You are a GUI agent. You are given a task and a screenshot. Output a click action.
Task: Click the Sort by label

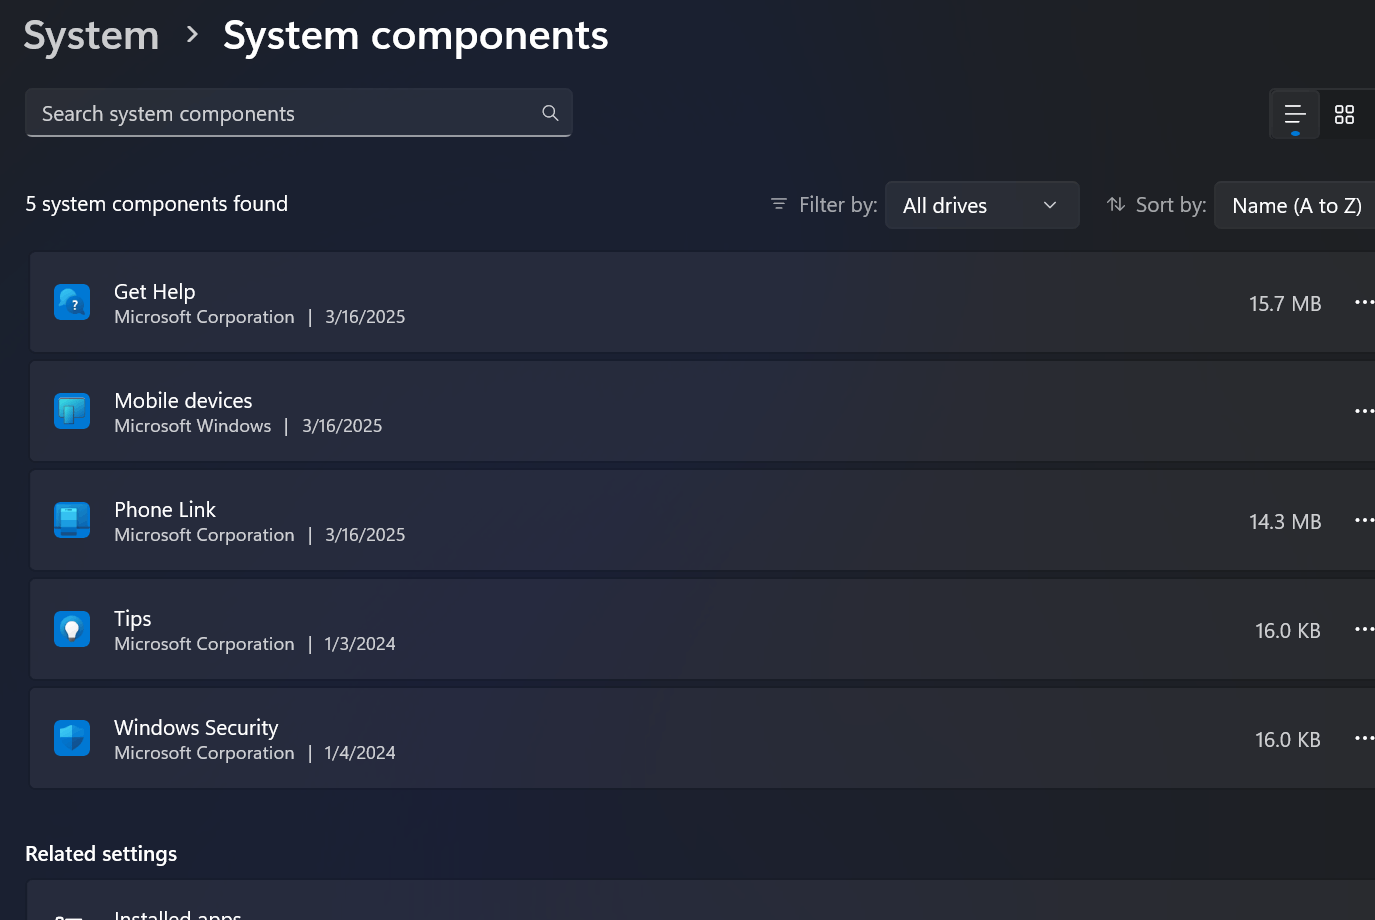[1171, 205]
